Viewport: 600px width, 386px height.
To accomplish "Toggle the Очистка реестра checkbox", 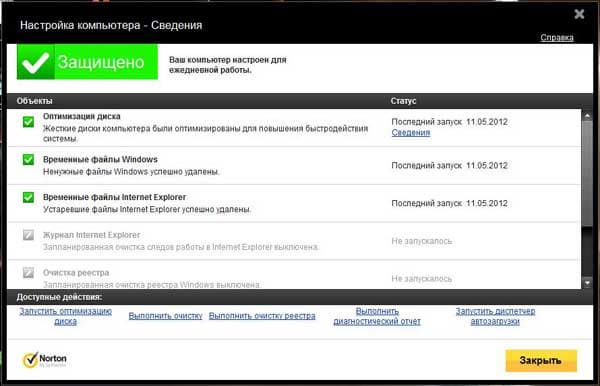I will pos(28,273).
